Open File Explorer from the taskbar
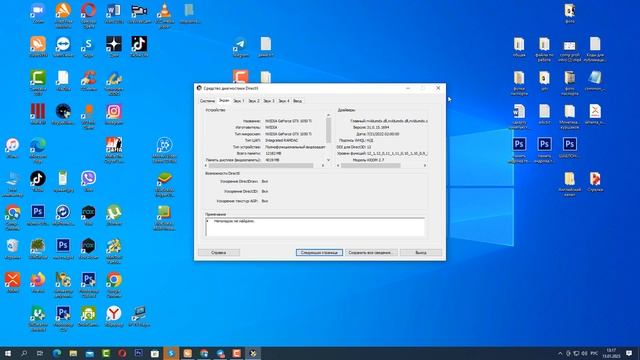 [73, 353]
